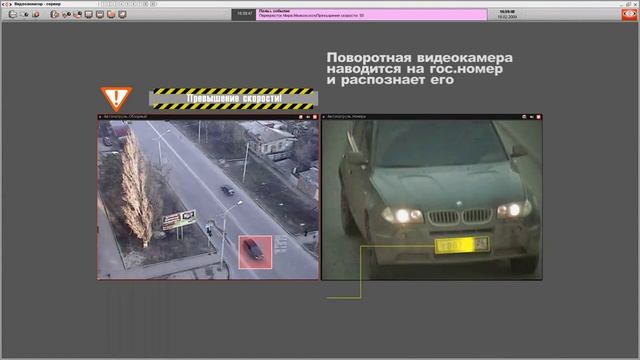Click the first header icon of plate camera panel
Screen dimensions: 640x360
(x=524, y=117)
